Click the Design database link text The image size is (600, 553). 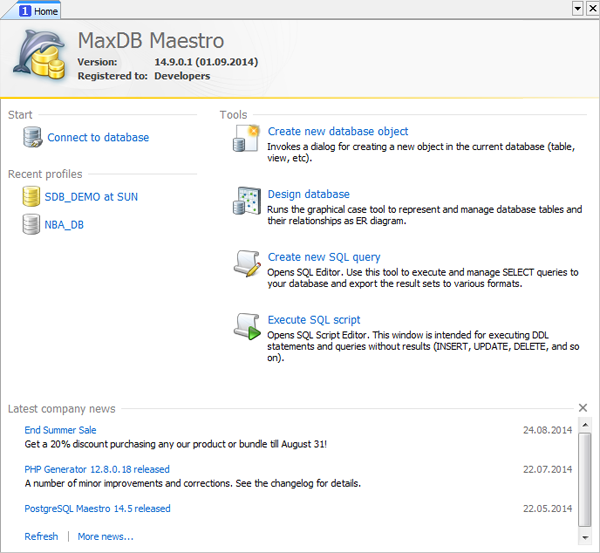click(x=308, y=194)
